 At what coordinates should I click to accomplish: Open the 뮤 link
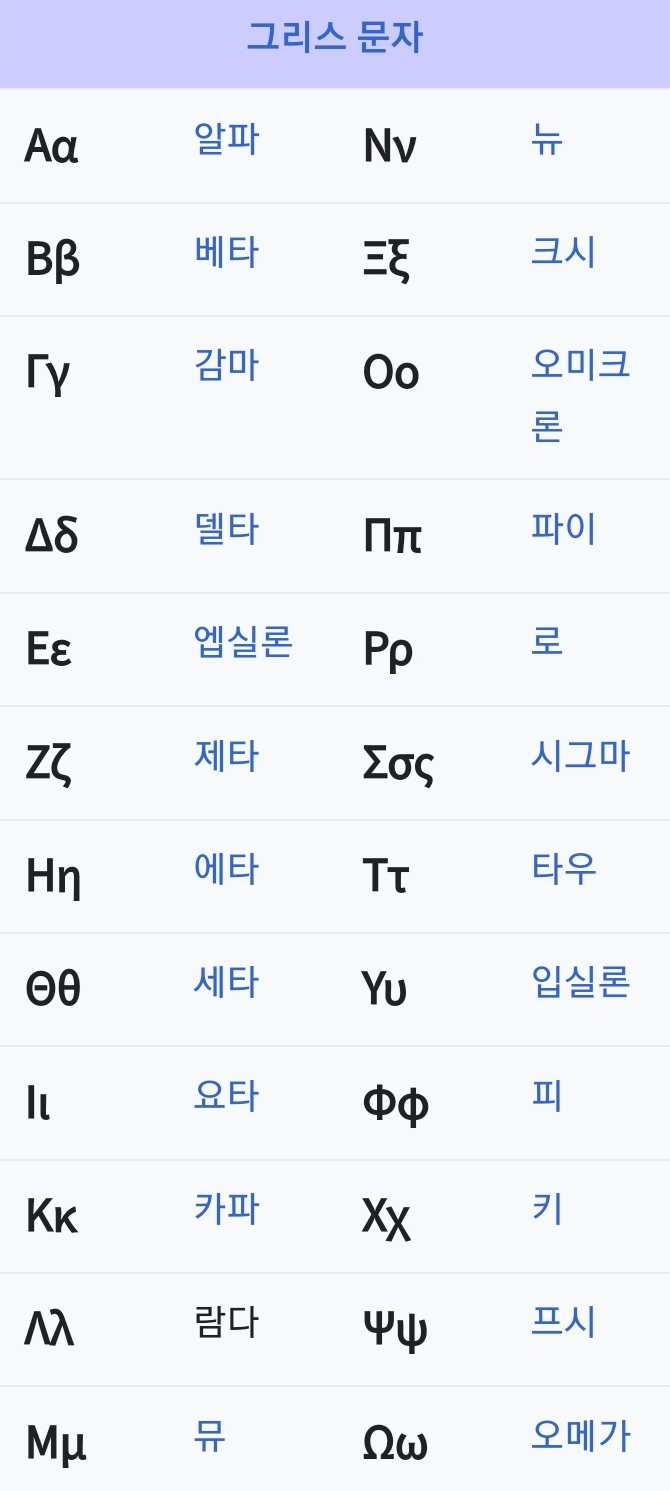(210, 1436)
